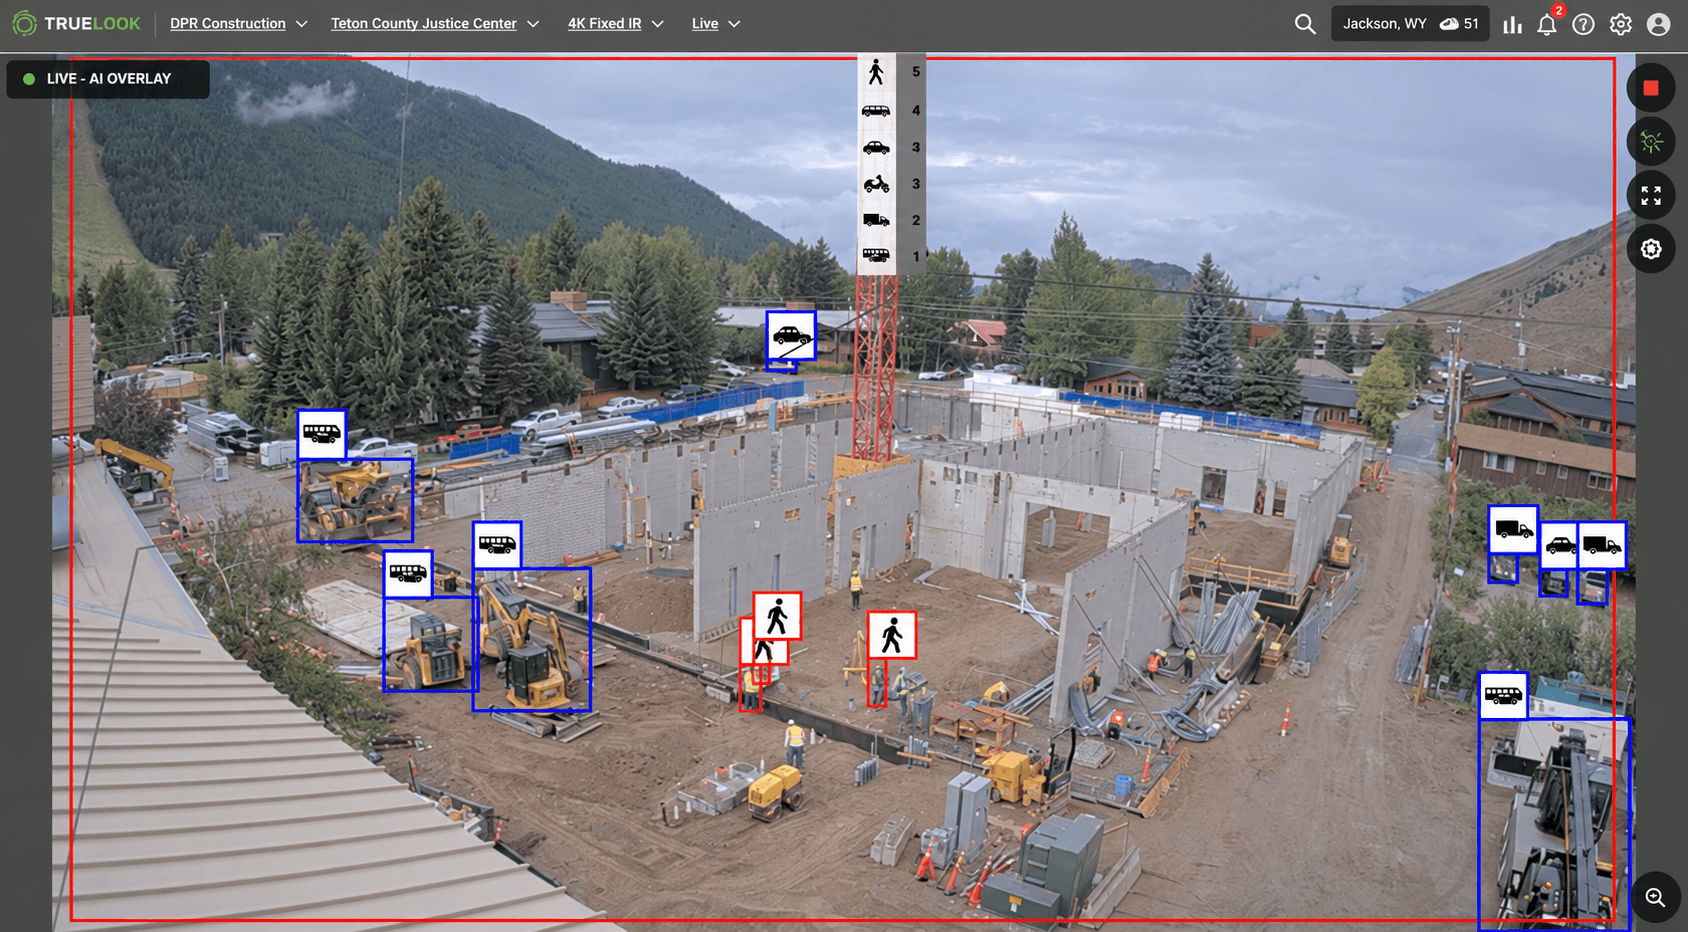The height and width of the screenshot is (932, 1688).
Task: Toggle the AI overlay detection icon
Action: coord(1651,142)
